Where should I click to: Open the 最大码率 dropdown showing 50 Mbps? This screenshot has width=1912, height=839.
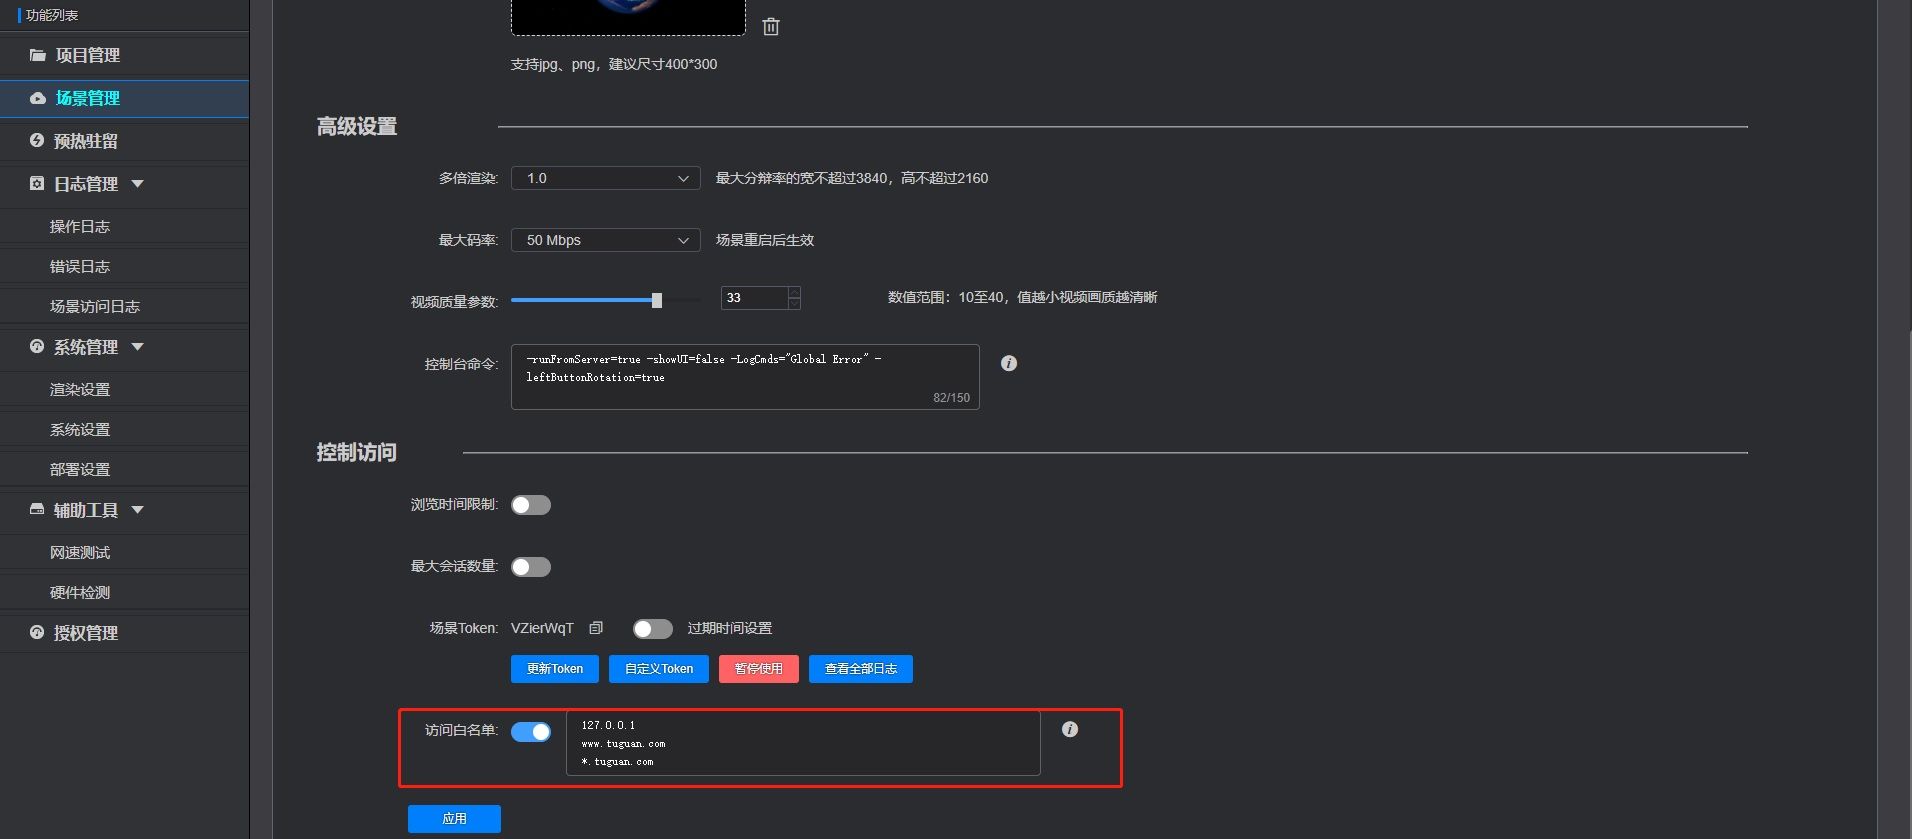click(605, 240)
